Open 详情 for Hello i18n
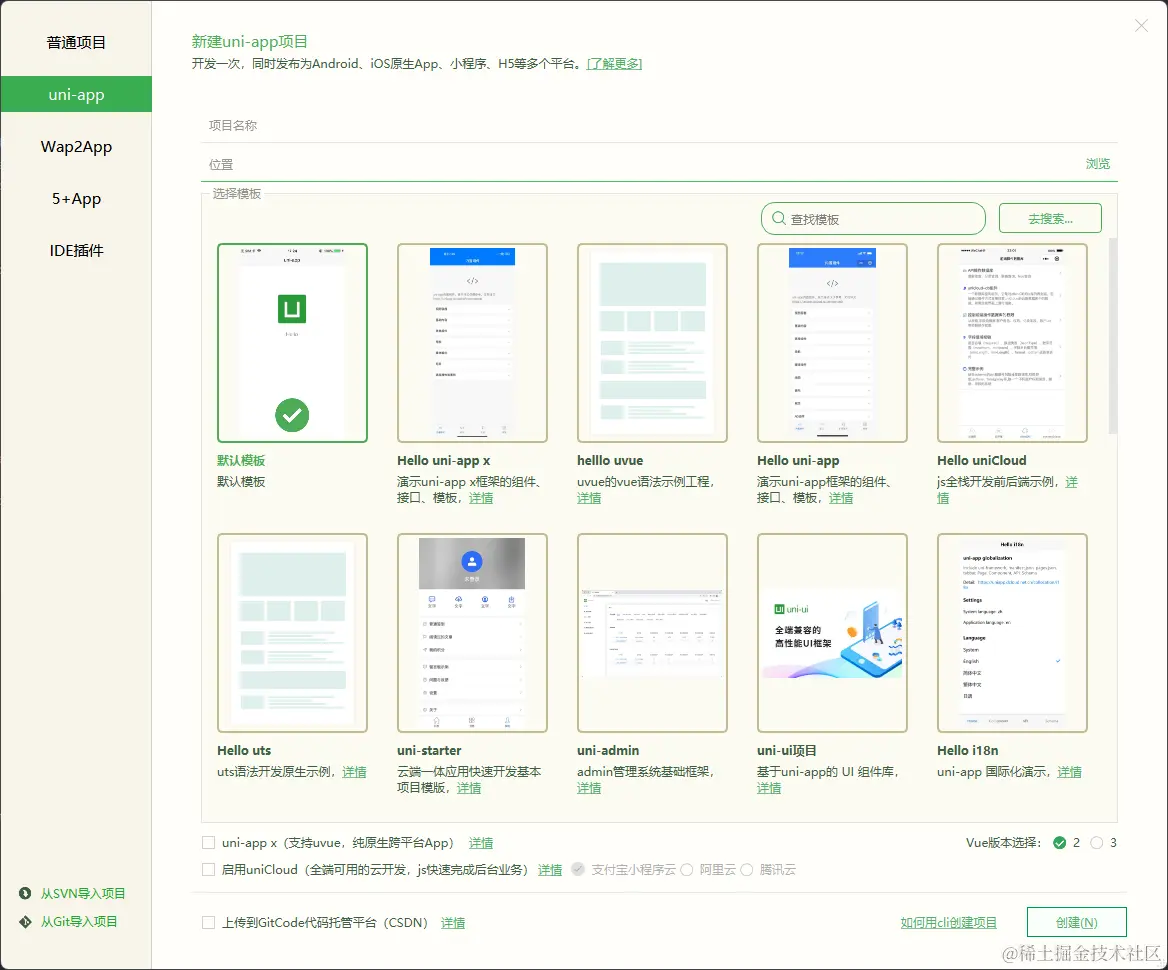The width and height of the screenshot is (1168, 970). tap(1069, 772)
